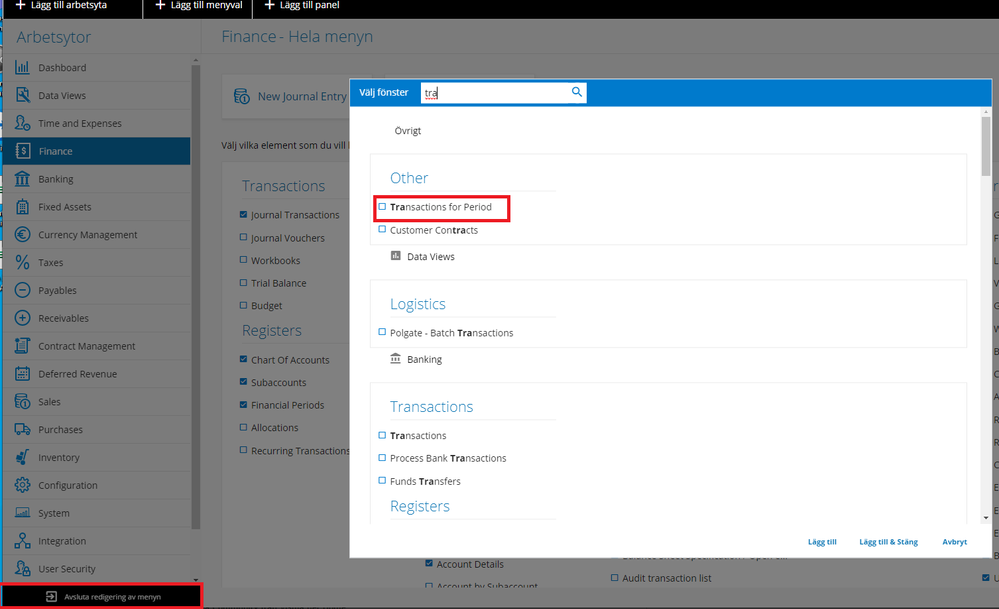999x609 pixels.
Task: Uncheck Journal Transactions checkbox
Action: pyautogui.click(x=243, y=215)
